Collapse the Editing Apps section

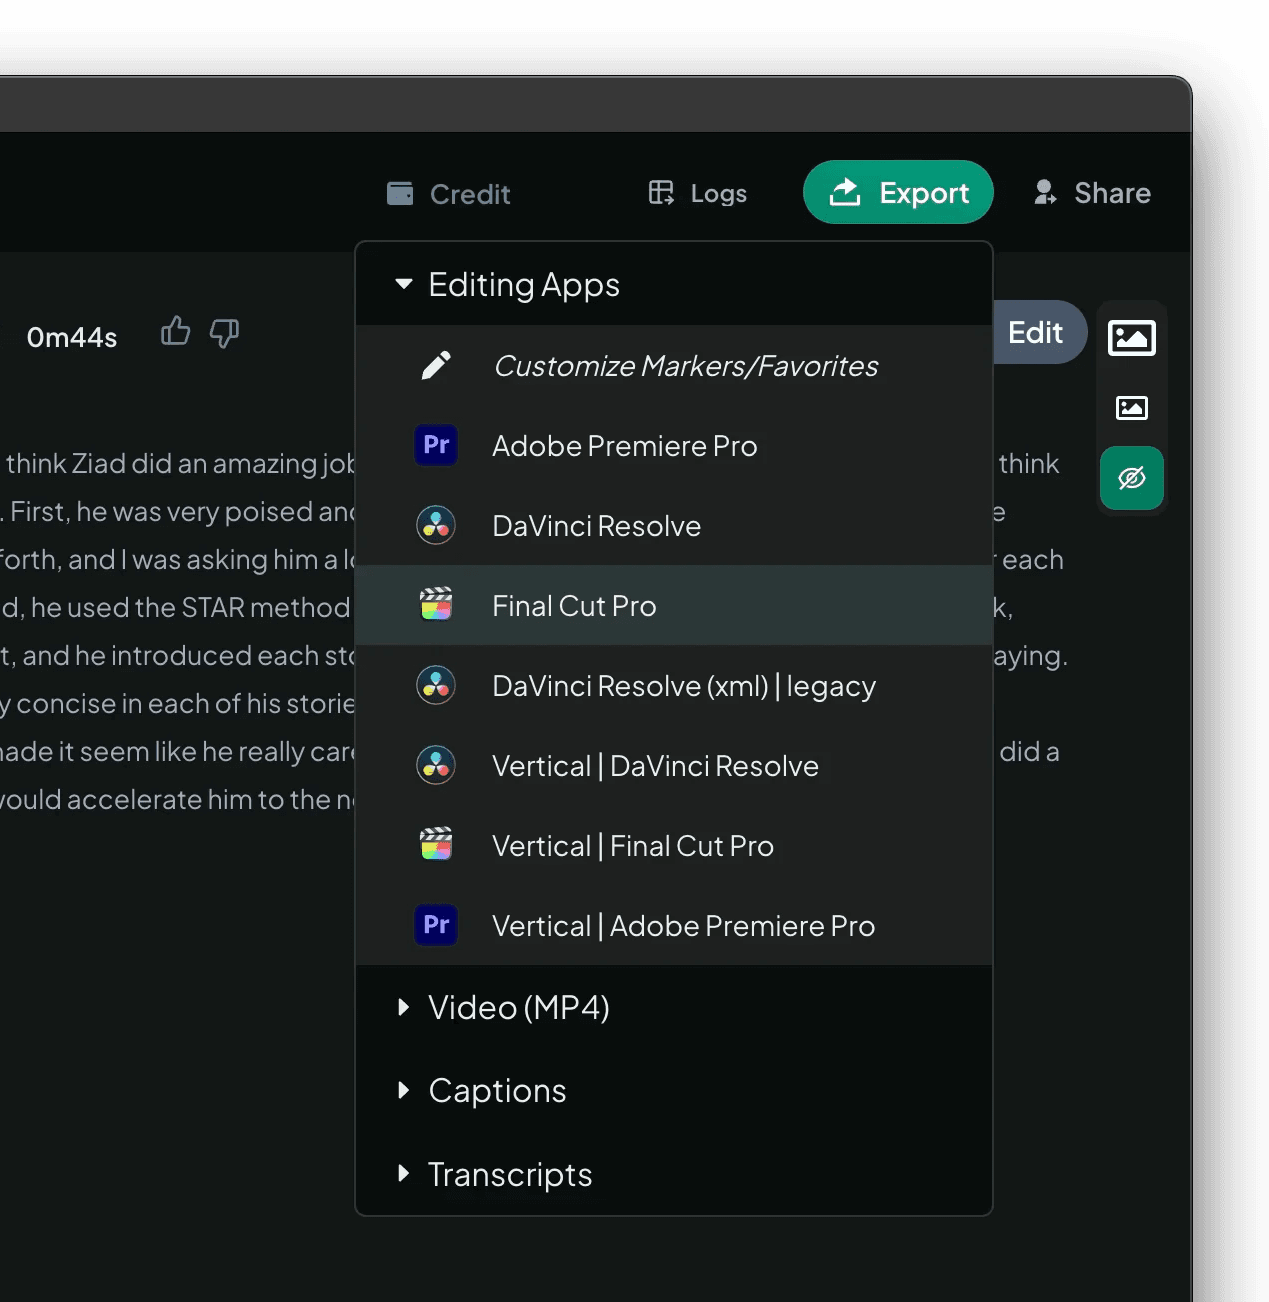click(x=674, y=284)
